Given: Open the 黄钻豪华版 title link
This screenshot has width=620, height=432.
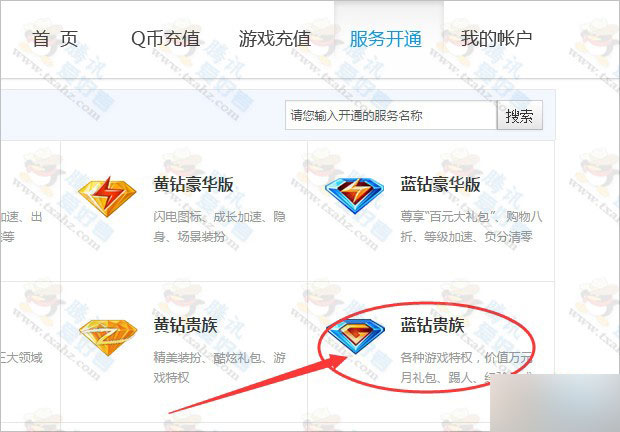Looking at the screenshot, I should coord(193,185).
